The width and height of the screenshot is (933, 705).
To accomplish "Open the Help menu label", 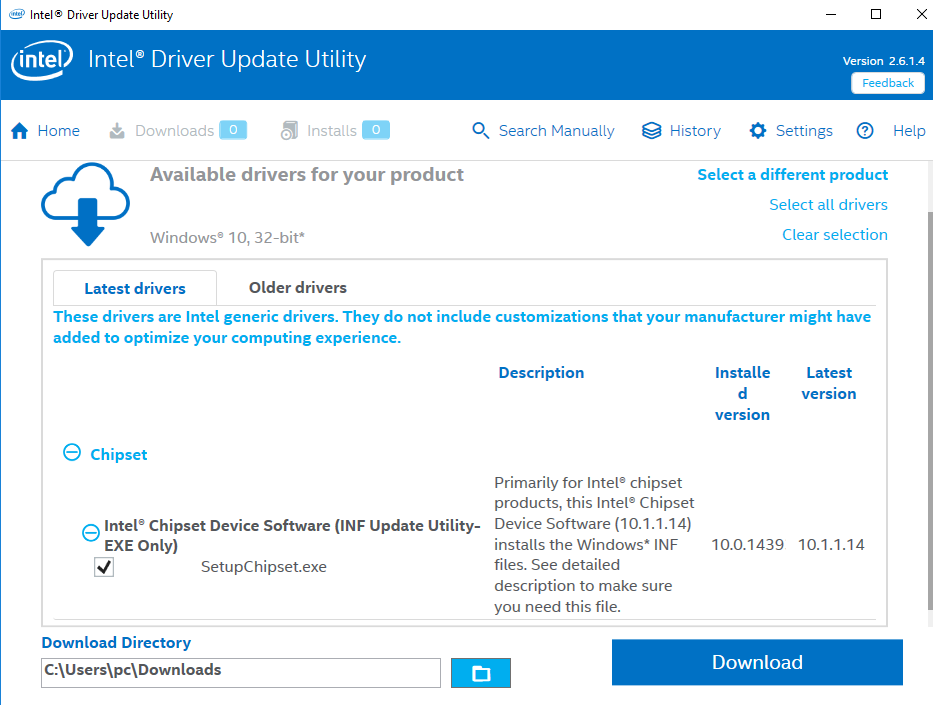I will [x=909, y=131].
